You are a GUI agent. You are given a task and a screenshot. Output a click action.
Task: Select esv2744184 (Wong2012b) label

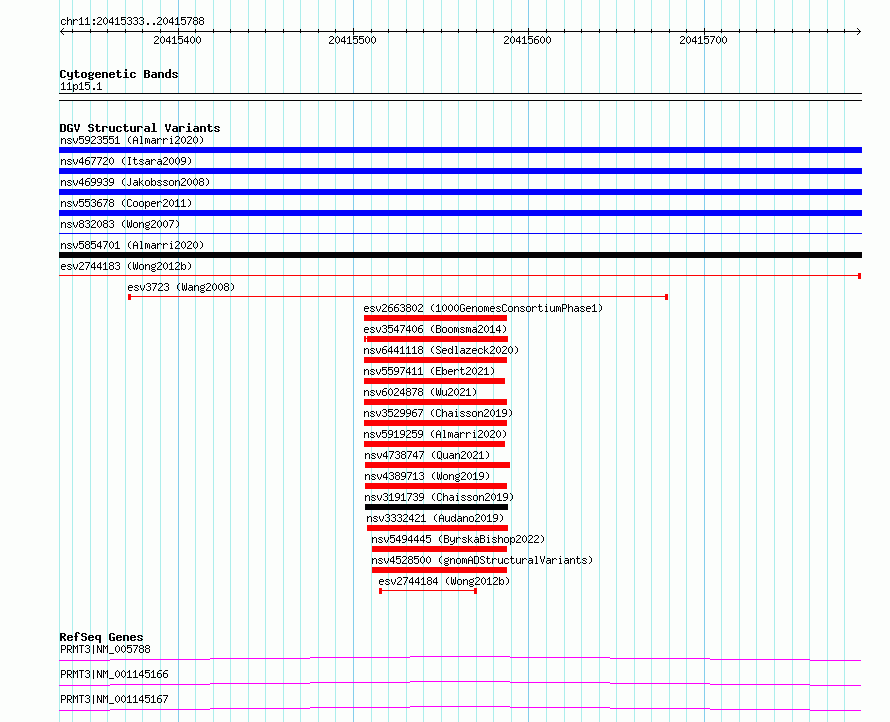pos(444,581)
